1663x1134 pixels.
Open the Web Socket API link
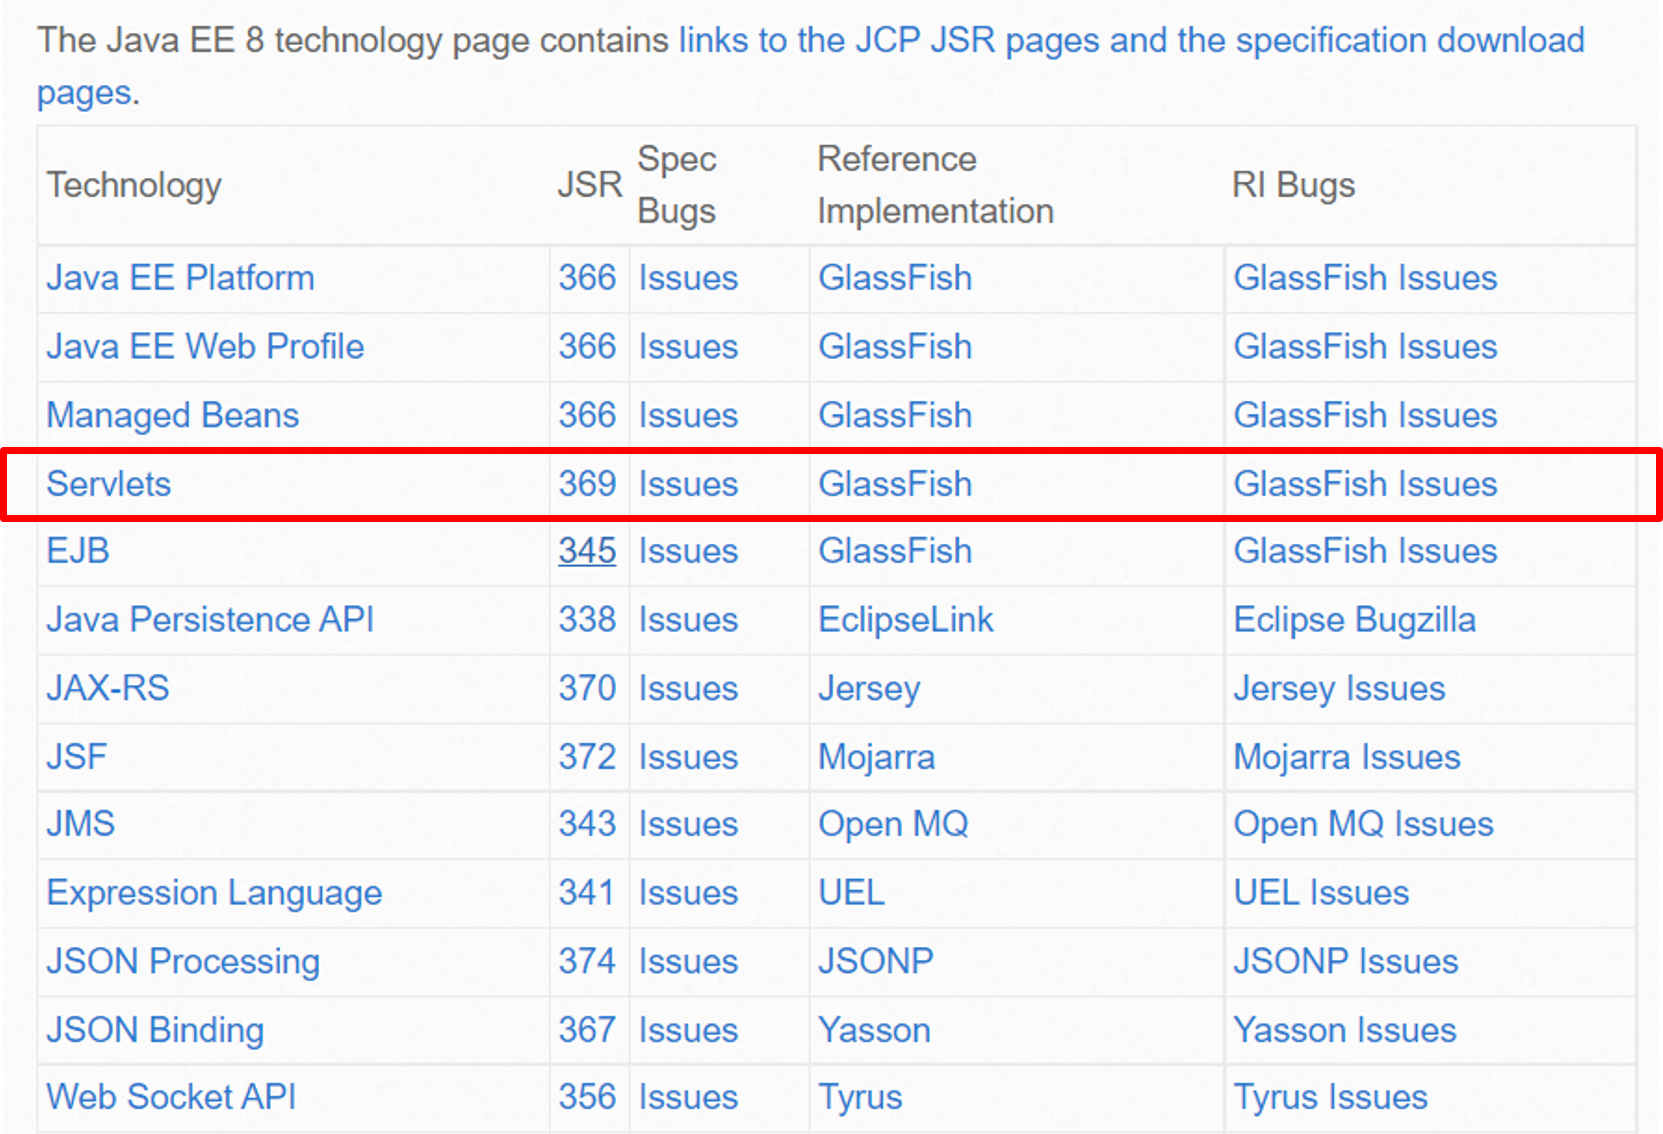coord(171,1097)
